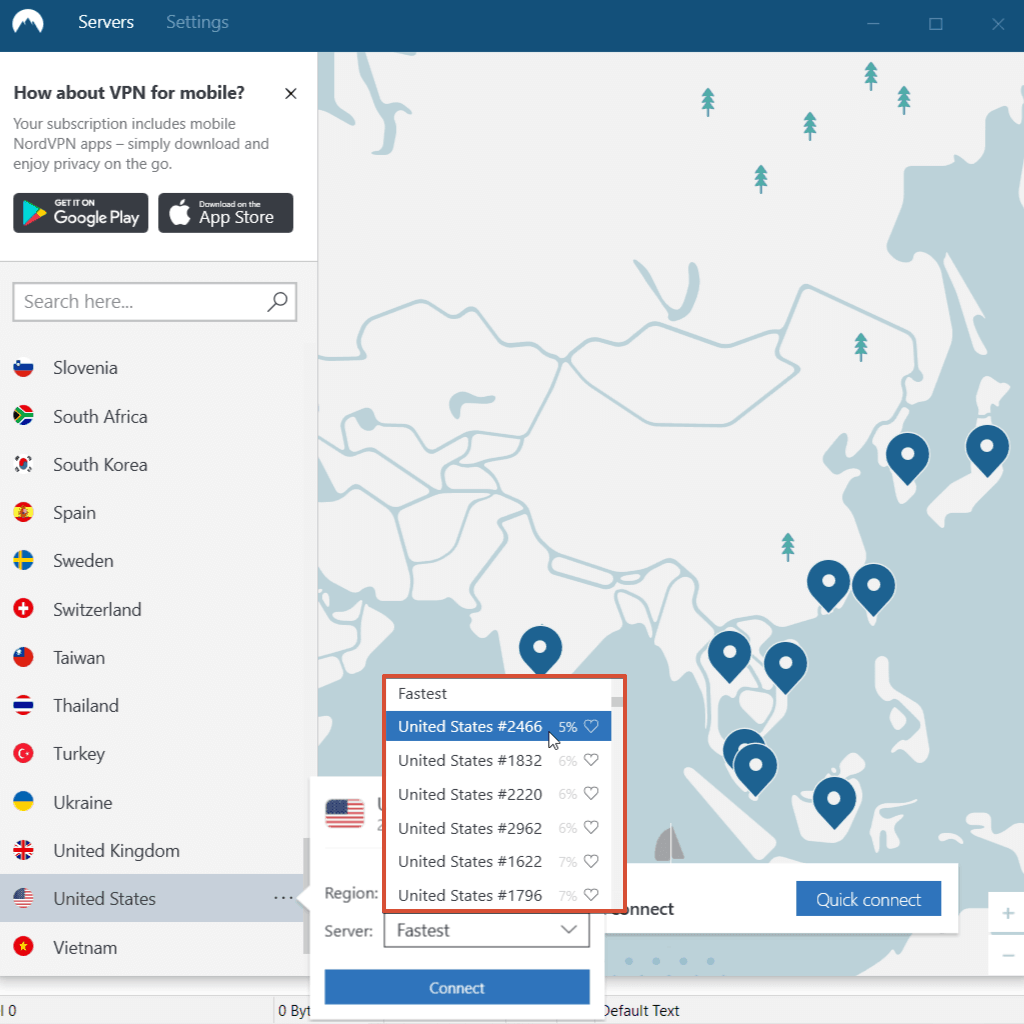Select Spain country name label
This screenshot has height=1024, width=1024.
(x=74, y=513)
